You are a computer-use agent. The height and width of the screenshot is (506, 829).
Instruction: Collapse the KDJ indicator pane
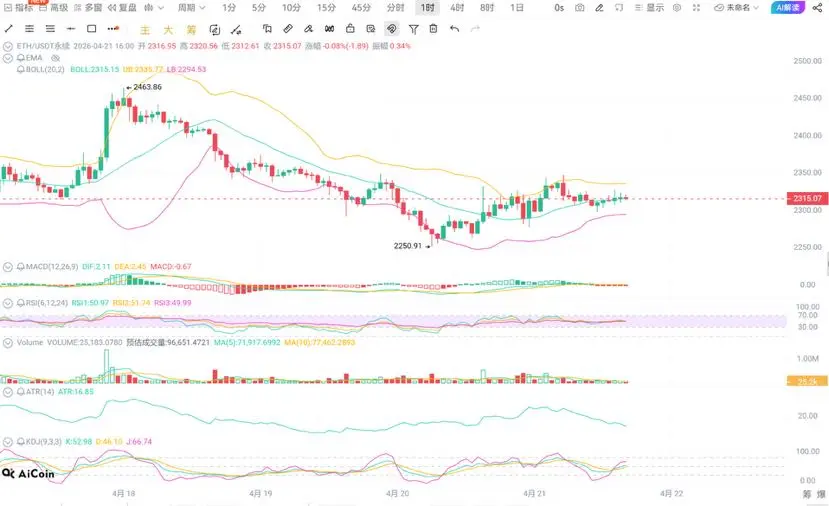(x=7, y=441)
